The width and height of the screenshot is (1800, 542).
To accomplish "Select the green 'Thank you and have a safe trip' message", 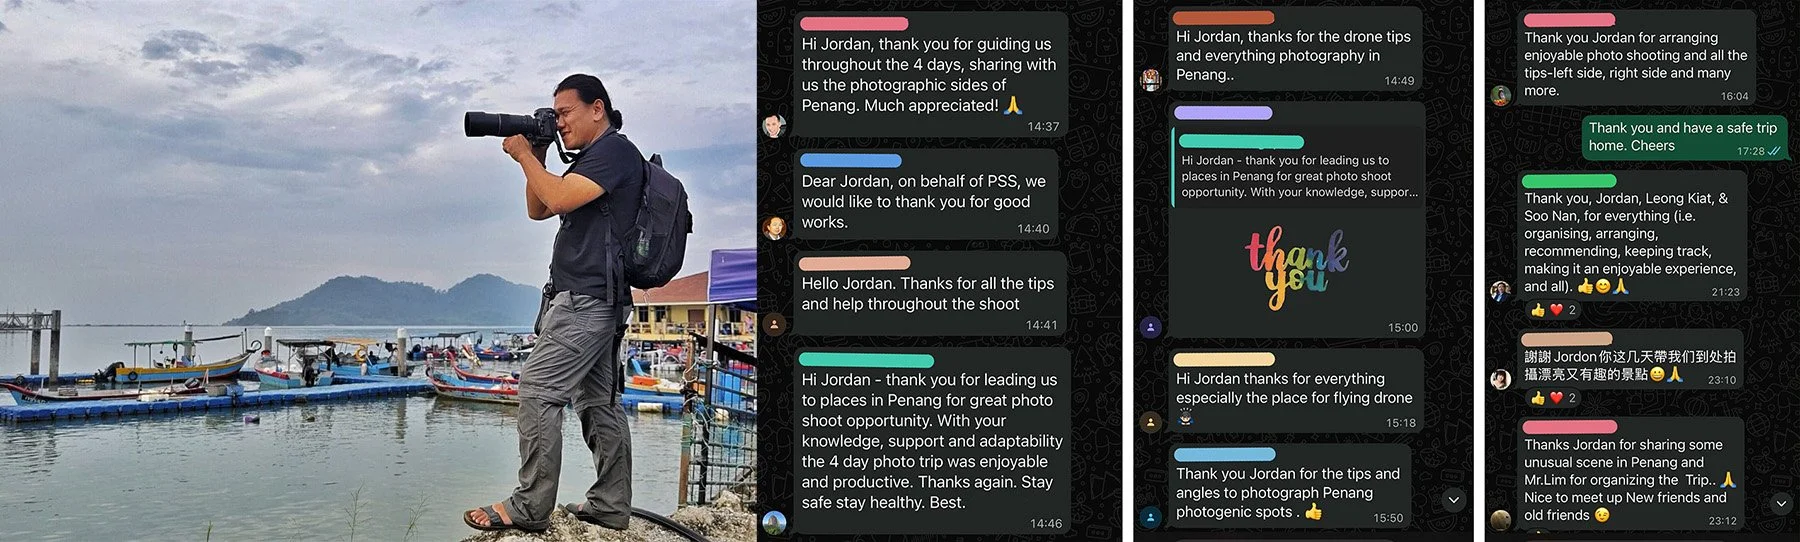I will coord(1683,137).
